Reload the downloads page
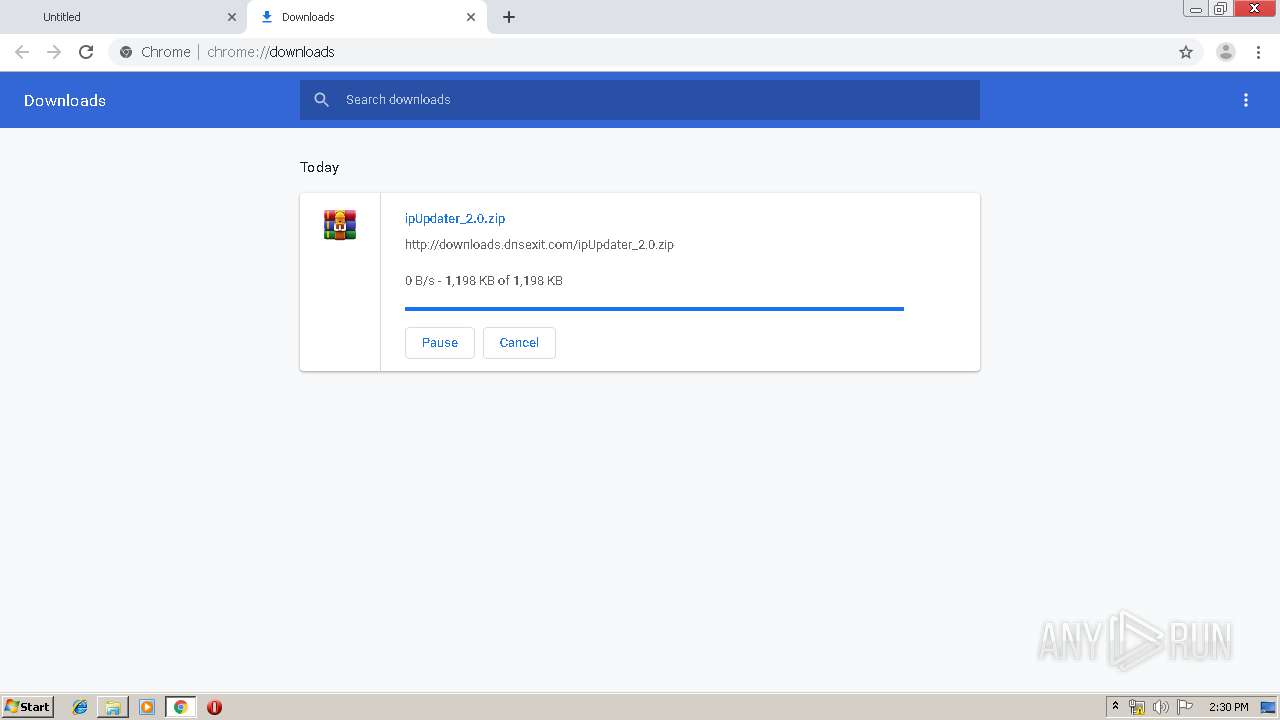 86,52
